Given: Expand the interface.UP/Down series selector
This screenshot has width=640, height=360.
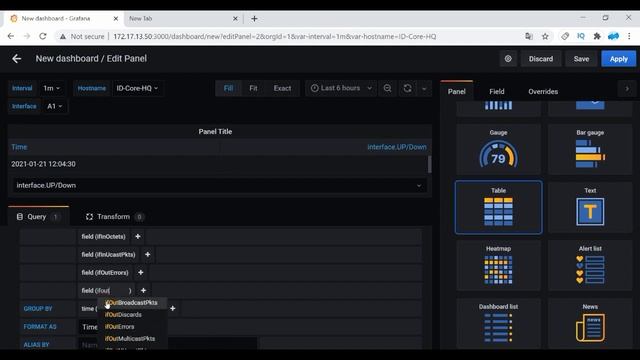Looking at the screenshot, I should coord(220,185).
